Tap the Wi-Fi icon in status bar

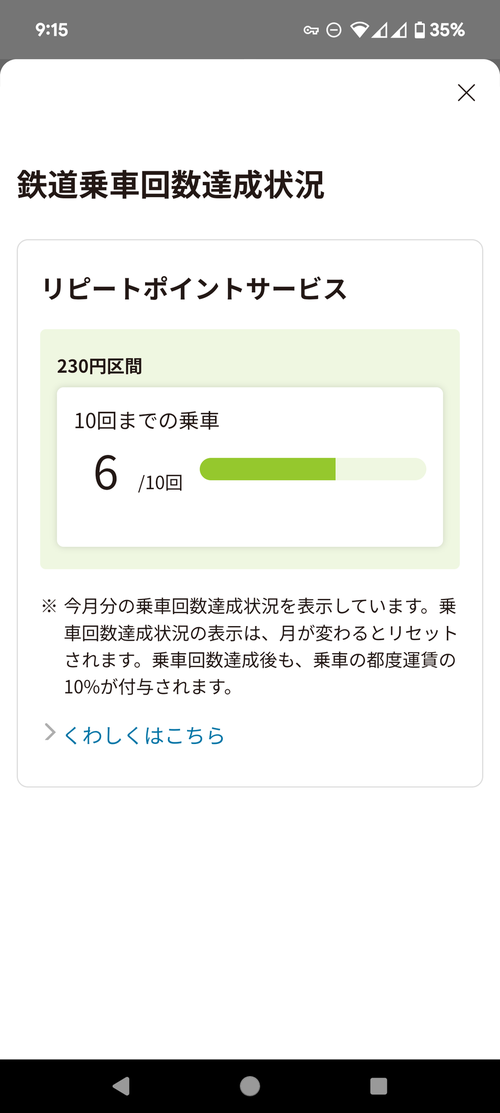coord(360,30)
